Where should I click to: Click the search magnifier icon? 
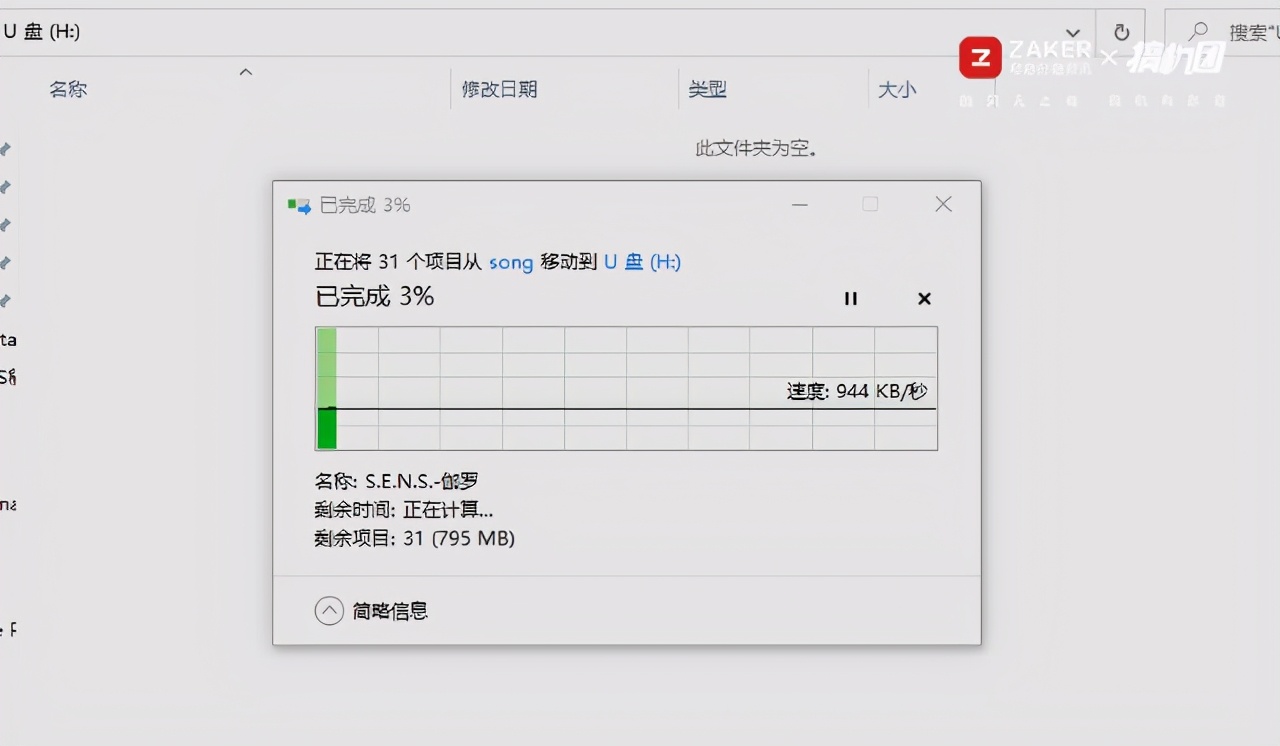coord(1196,30)
